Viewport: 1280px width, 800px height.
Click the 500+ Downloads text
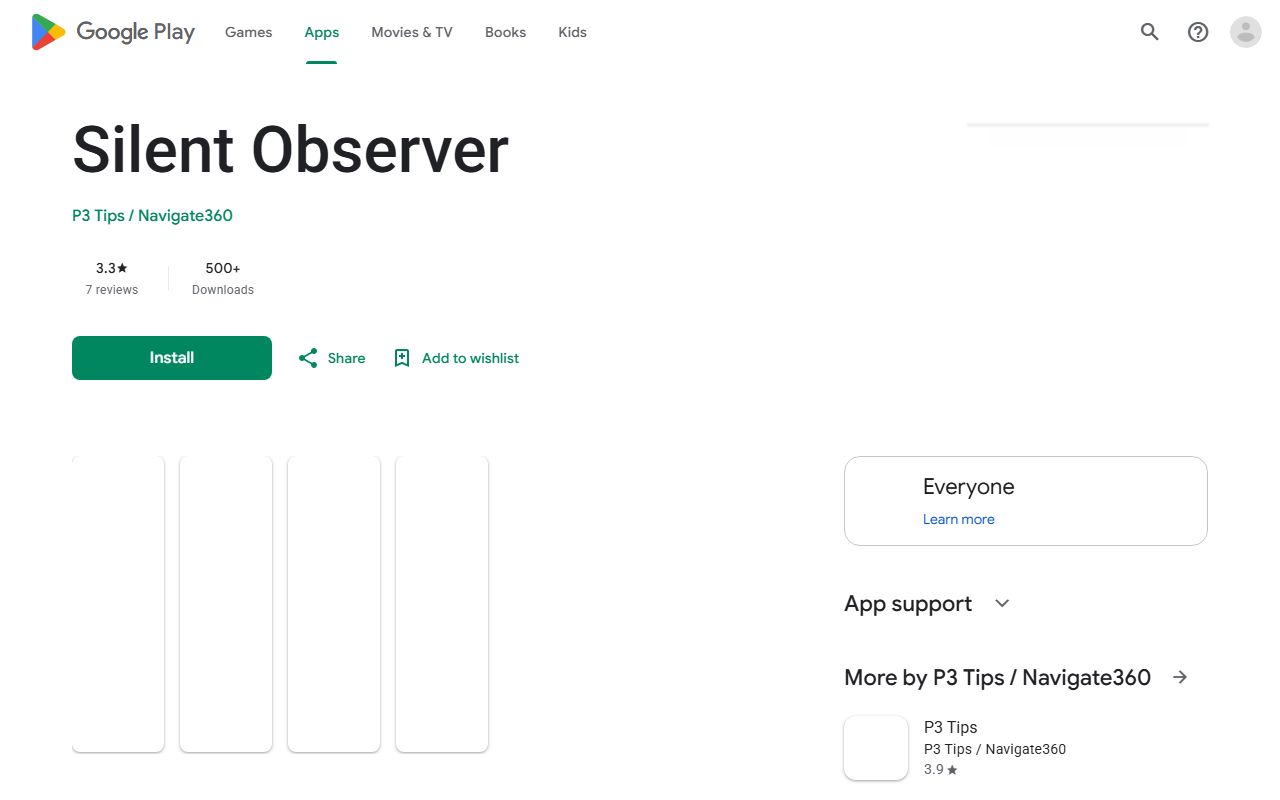click(x=223, y=278)
